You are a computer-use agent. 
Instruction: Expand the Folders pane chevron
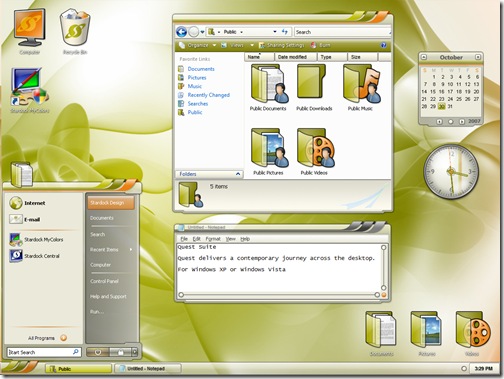[238, 174]
